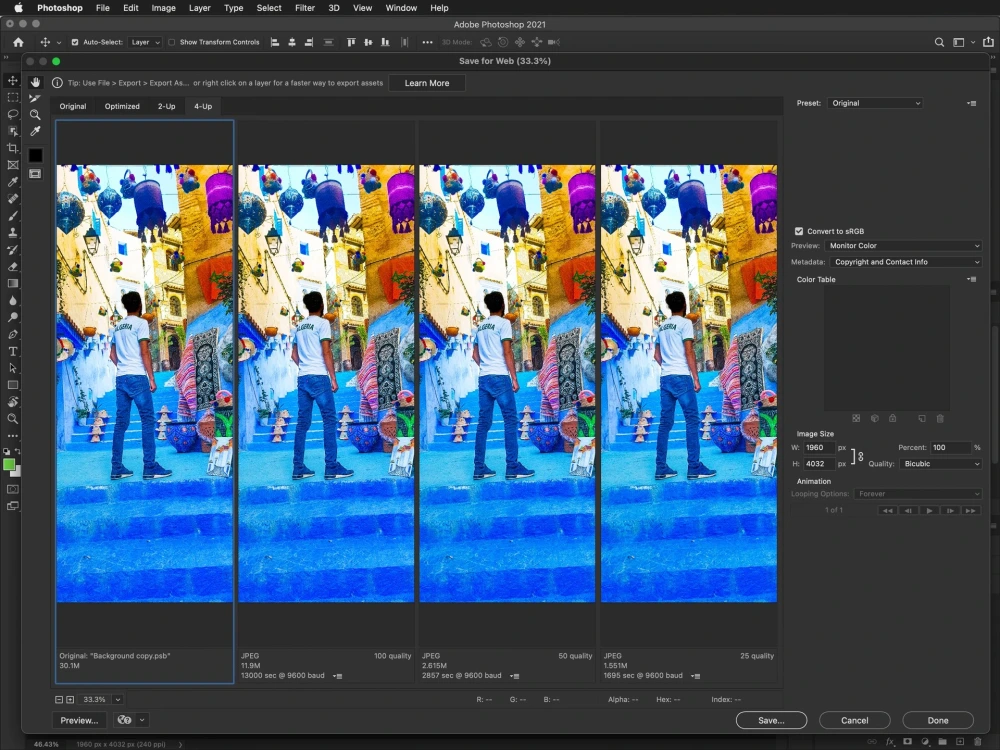Toggle the width-height constrain link icon
Screen dimensions: 1000x750
[860, 456]
